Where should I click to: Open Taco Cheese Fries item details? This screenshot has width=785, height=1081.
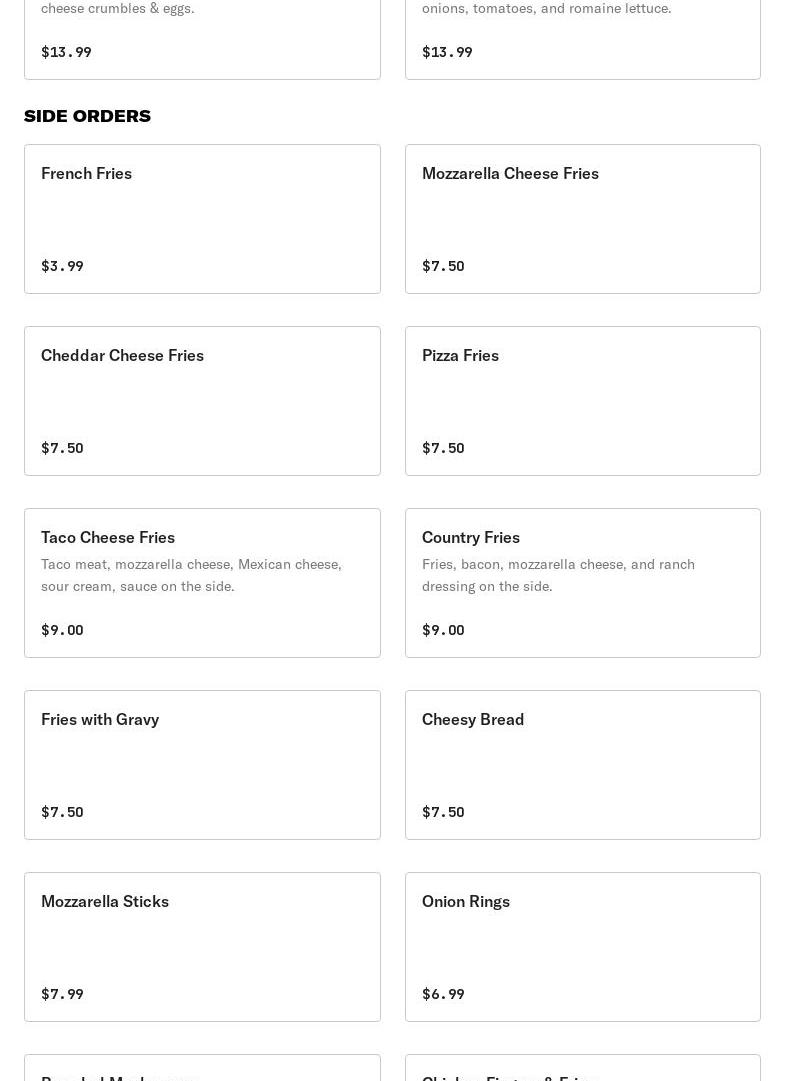[202, 583]
